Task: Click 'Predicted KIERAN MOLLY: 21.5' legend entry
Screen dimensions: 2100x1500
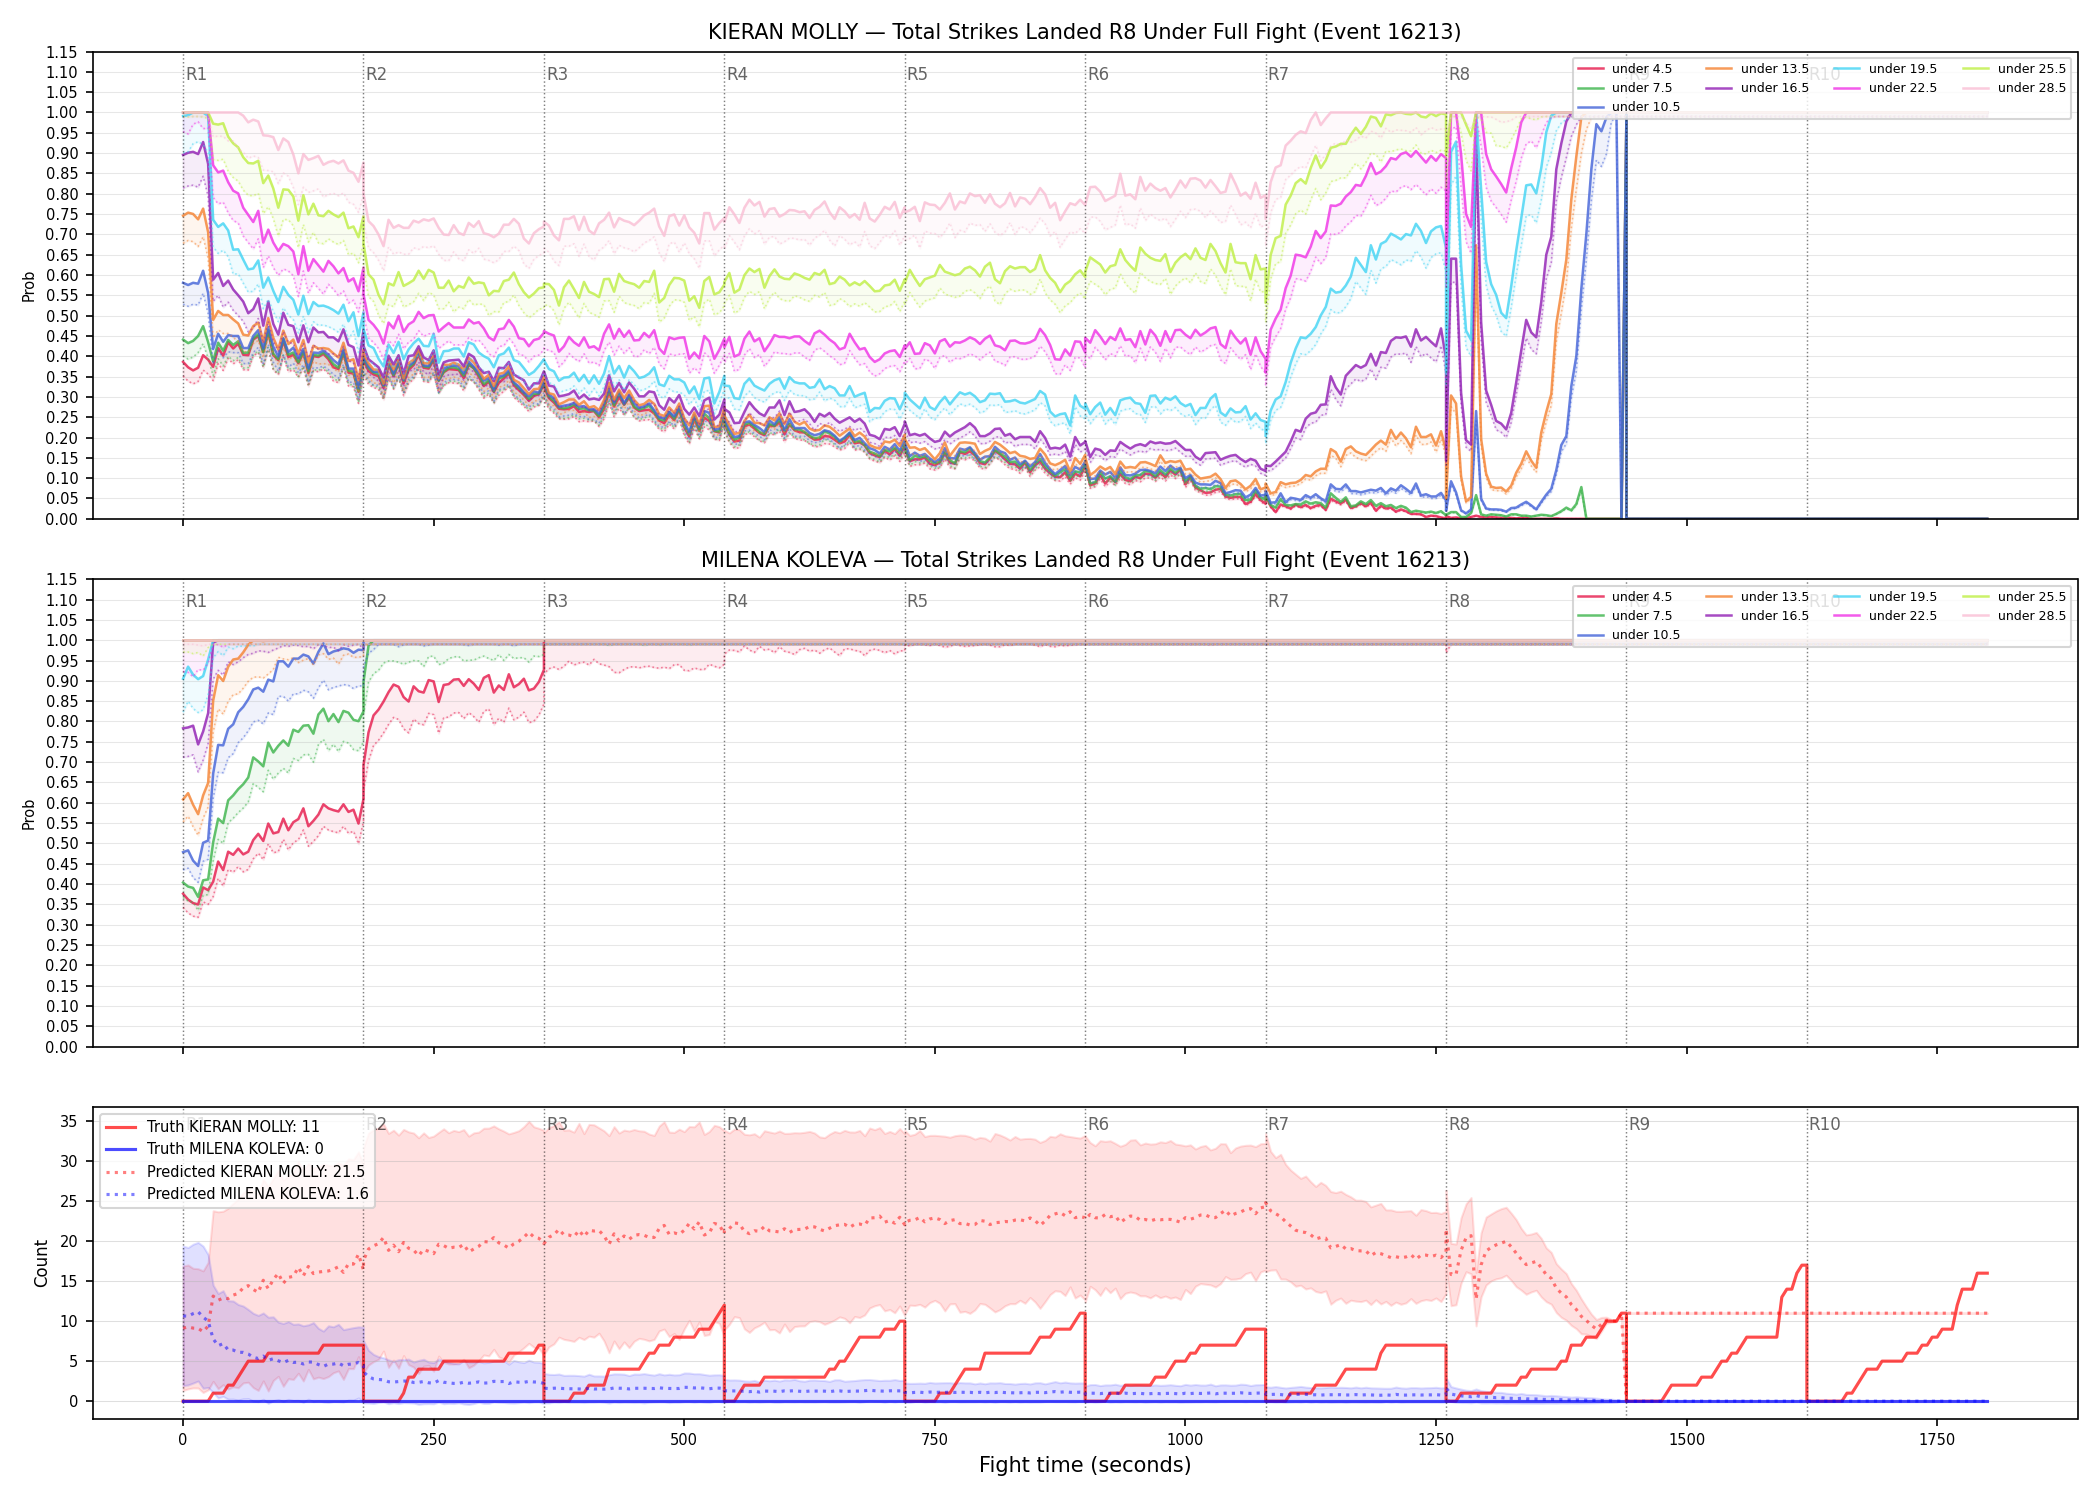Action: (235, 1172)
